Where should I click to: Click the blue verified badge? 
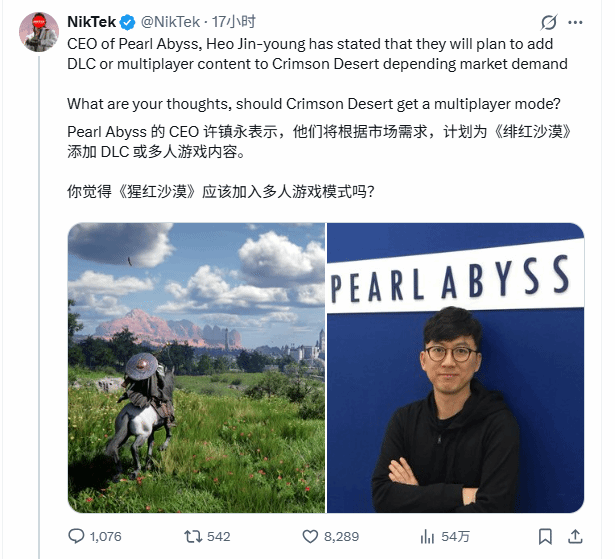tap(127, 22)
